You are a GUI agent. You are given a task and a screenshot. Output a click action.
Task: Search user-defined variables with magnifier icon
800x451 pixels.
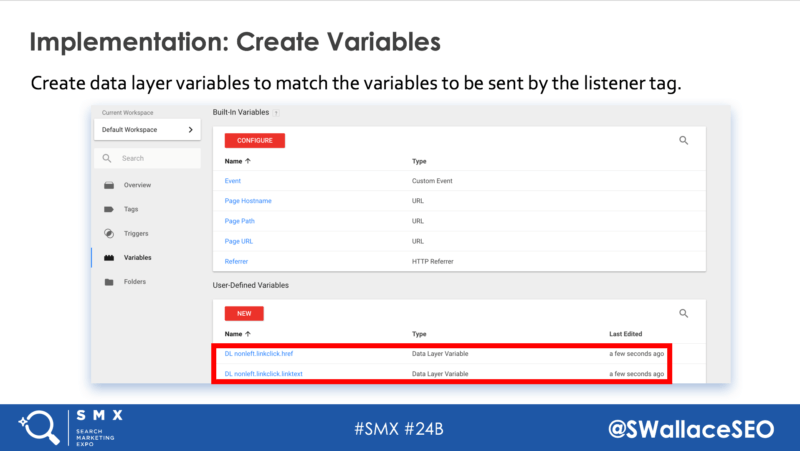pos(684,313)
